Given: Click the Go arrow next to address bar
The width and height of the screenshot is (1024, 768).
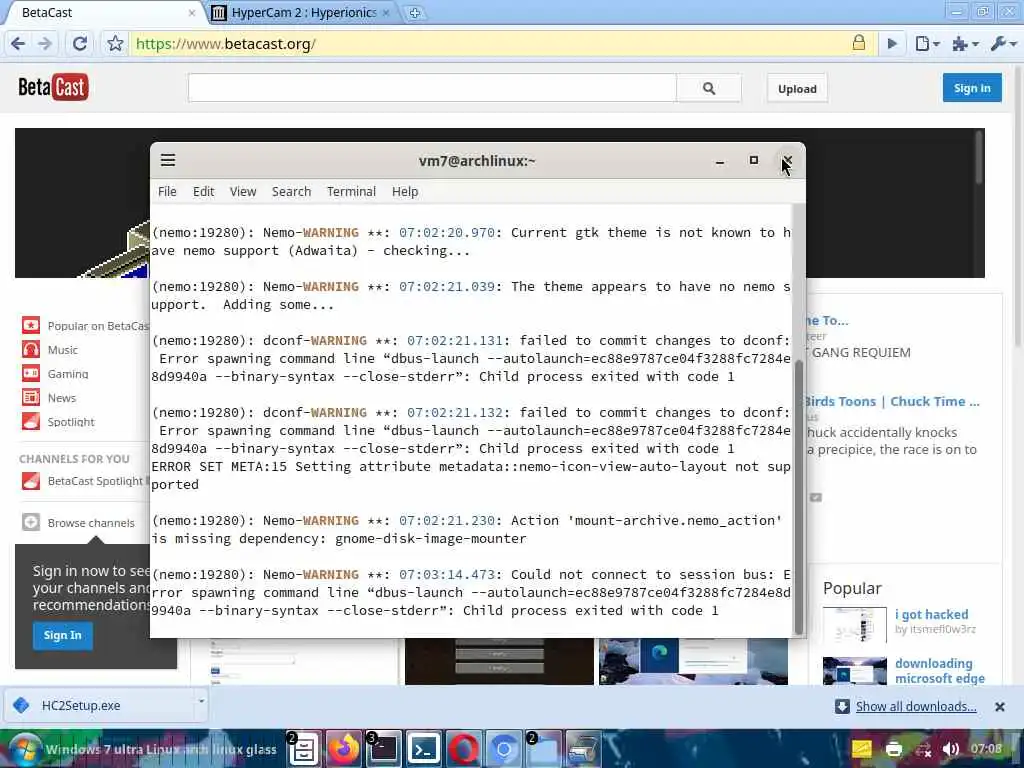Looking at the screenshot, I should click(x=892, y=44).
